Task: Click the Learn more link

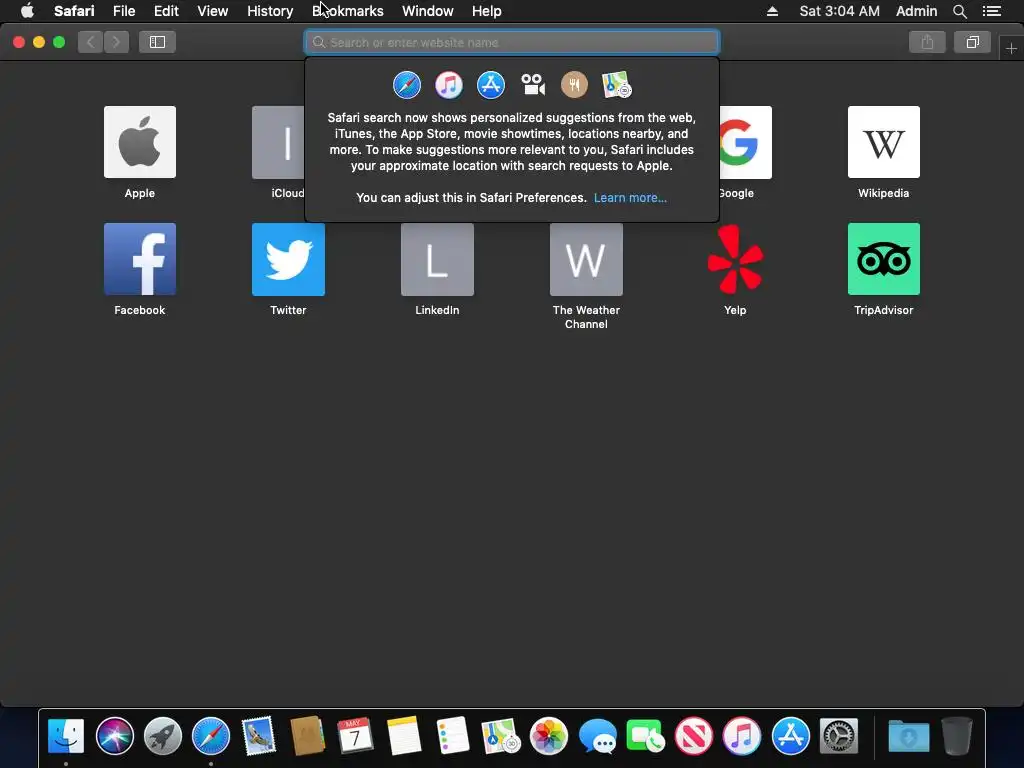Action: pyautogui.click(x=630, y=198)
